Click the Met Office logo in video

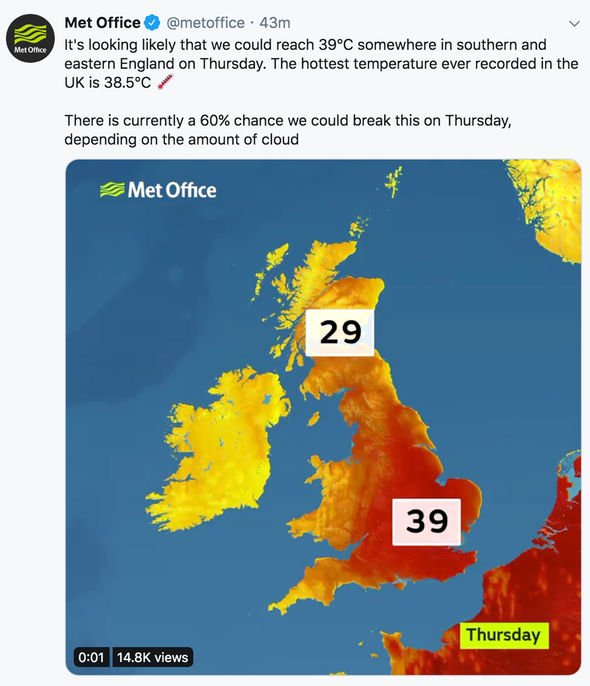(x=158, y=190)
